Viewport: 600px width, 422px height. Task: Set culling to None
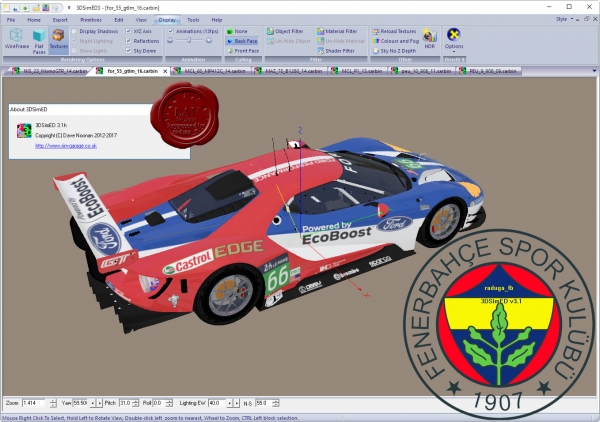click(x=237, y=31)
